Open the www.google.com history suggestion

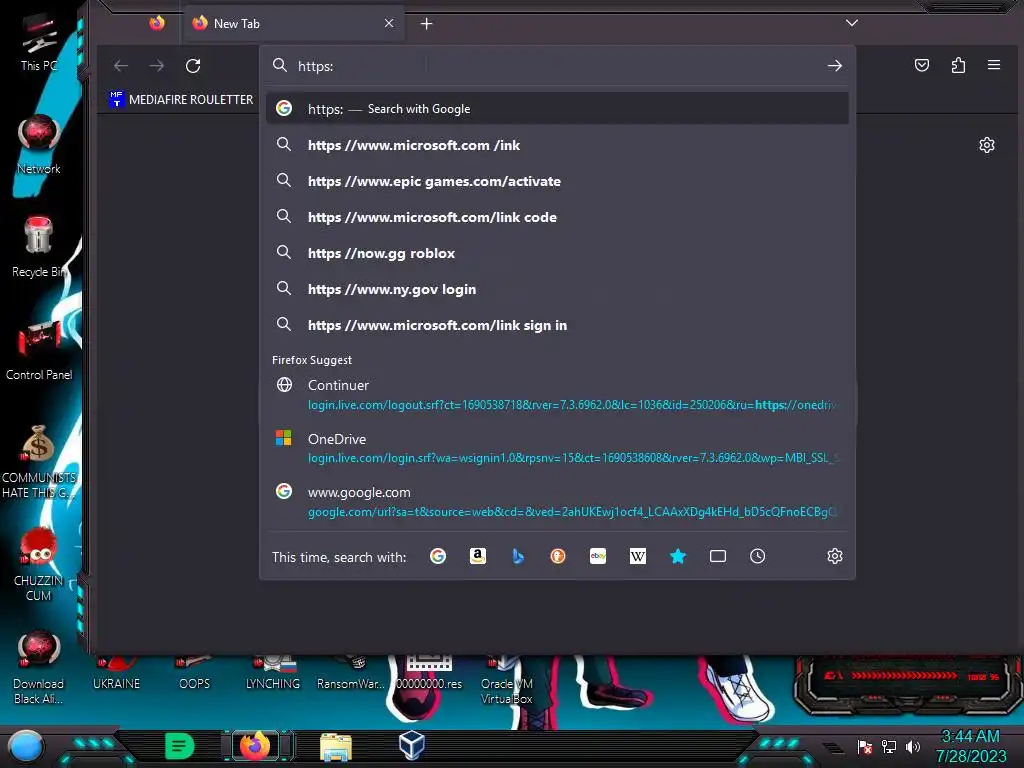point(557,502)
